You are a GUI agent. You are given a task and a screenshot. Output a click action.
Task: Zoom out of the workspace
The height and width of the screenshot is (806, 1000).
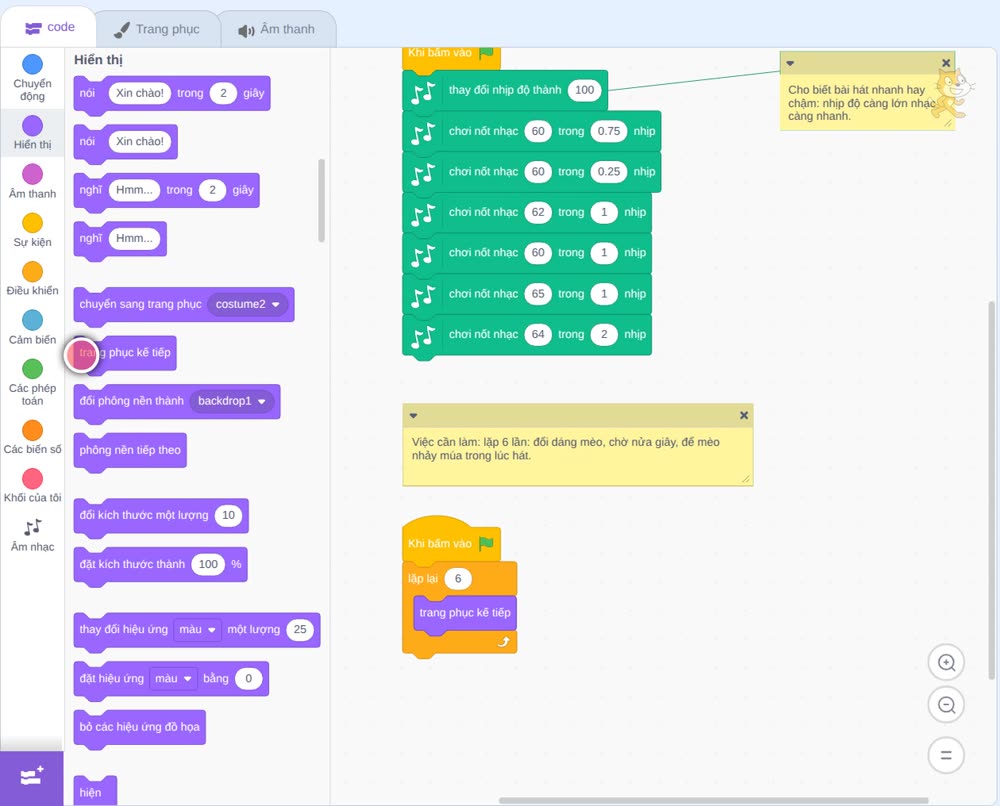tap(946, 705)
